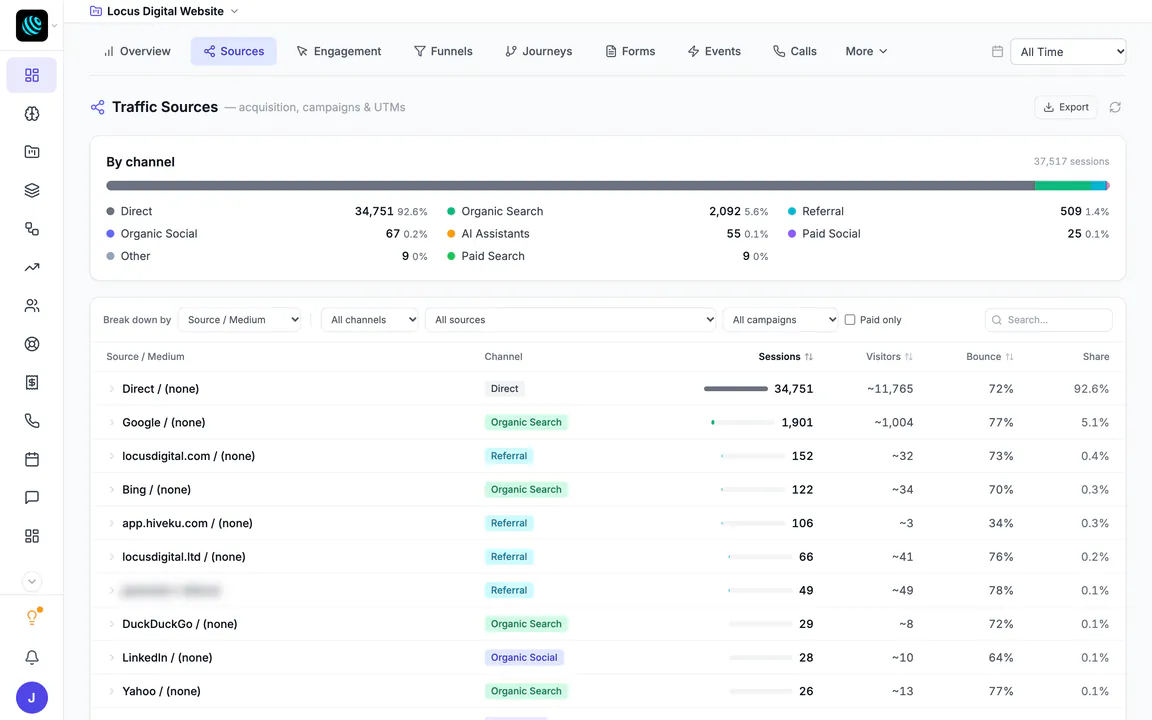Open the brain icon in sidebar

pyautogui.click(x=32, y=114)
